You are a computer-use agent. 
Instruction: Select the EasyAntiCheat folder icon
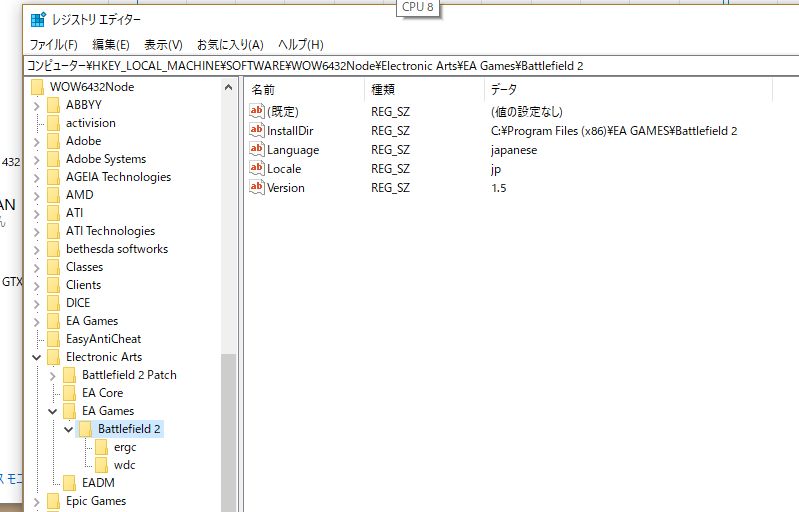(54, 339)
